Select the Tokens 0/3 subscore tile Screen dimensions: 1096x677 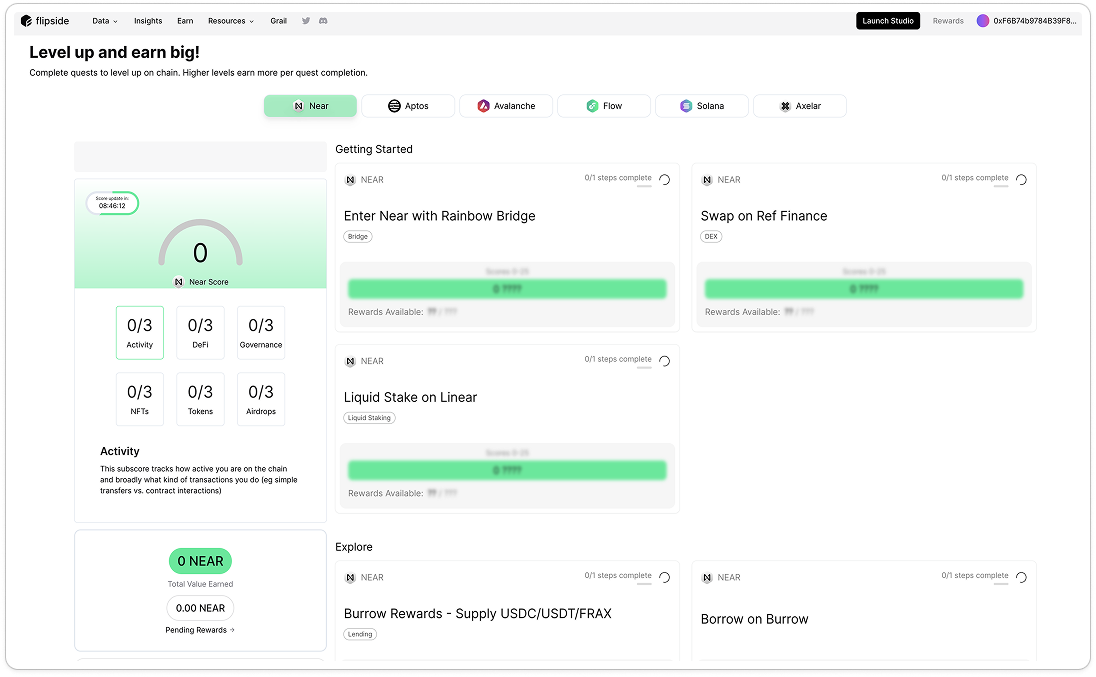click(201, 400)
